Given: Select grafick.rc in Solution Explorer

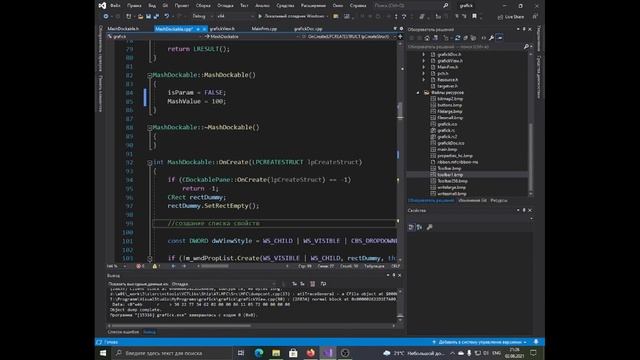Looking at the screenshot, I should pyautogui.click(x=446, y=131).
